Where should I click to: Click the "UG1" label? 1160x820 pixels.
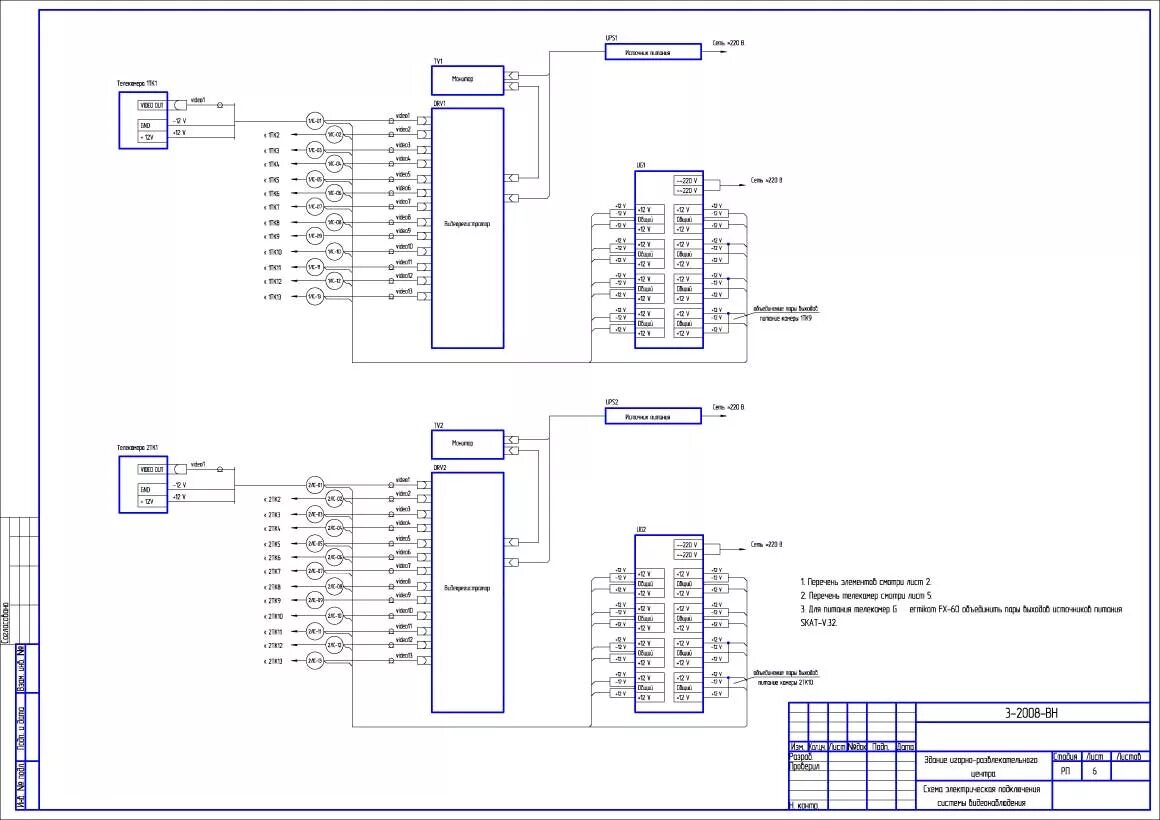(x=641, y=165)
